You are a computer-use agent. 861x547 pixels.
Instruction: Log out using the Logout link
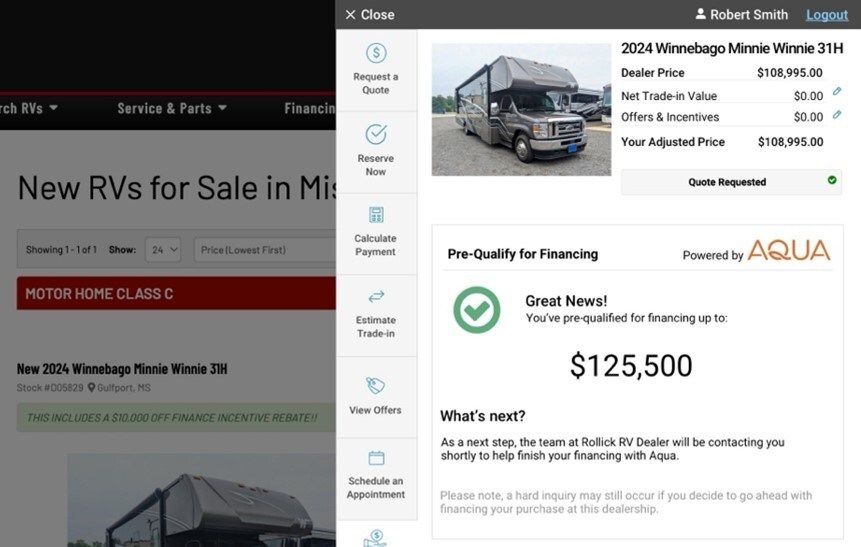point(826,15)
